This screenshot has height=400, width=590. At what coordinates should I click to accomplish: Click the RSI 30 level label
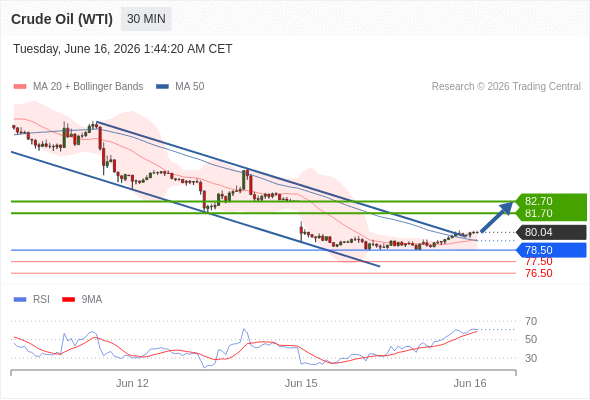531,358
